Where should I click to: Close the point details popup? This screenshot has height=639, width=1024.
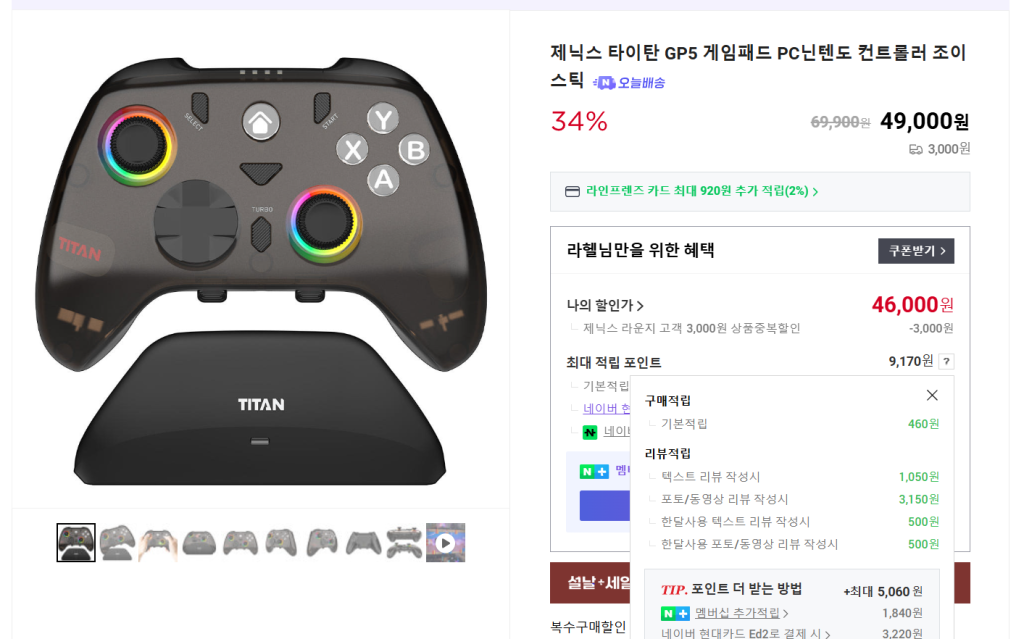[932, 395]
